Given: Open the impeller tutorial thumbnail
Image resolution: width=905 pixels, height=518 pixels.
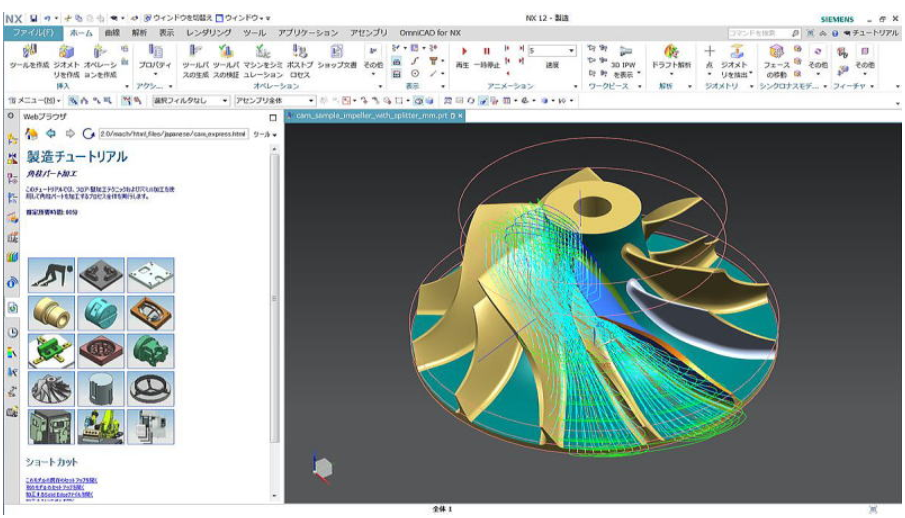Looking at the screenshot, I should [x=51, y=388].
